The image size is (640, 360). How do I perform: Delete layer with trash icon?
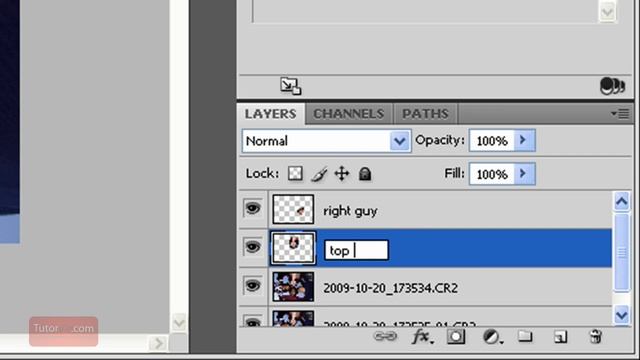596,337
